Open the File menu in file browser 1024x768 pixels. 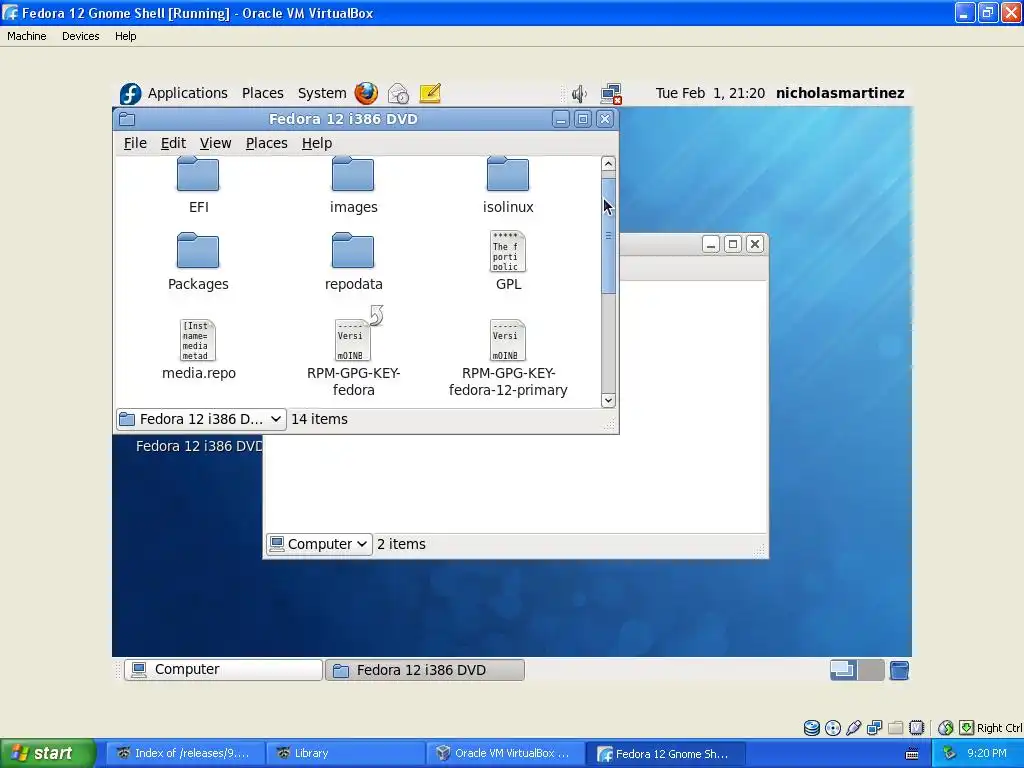coord(135,143)
